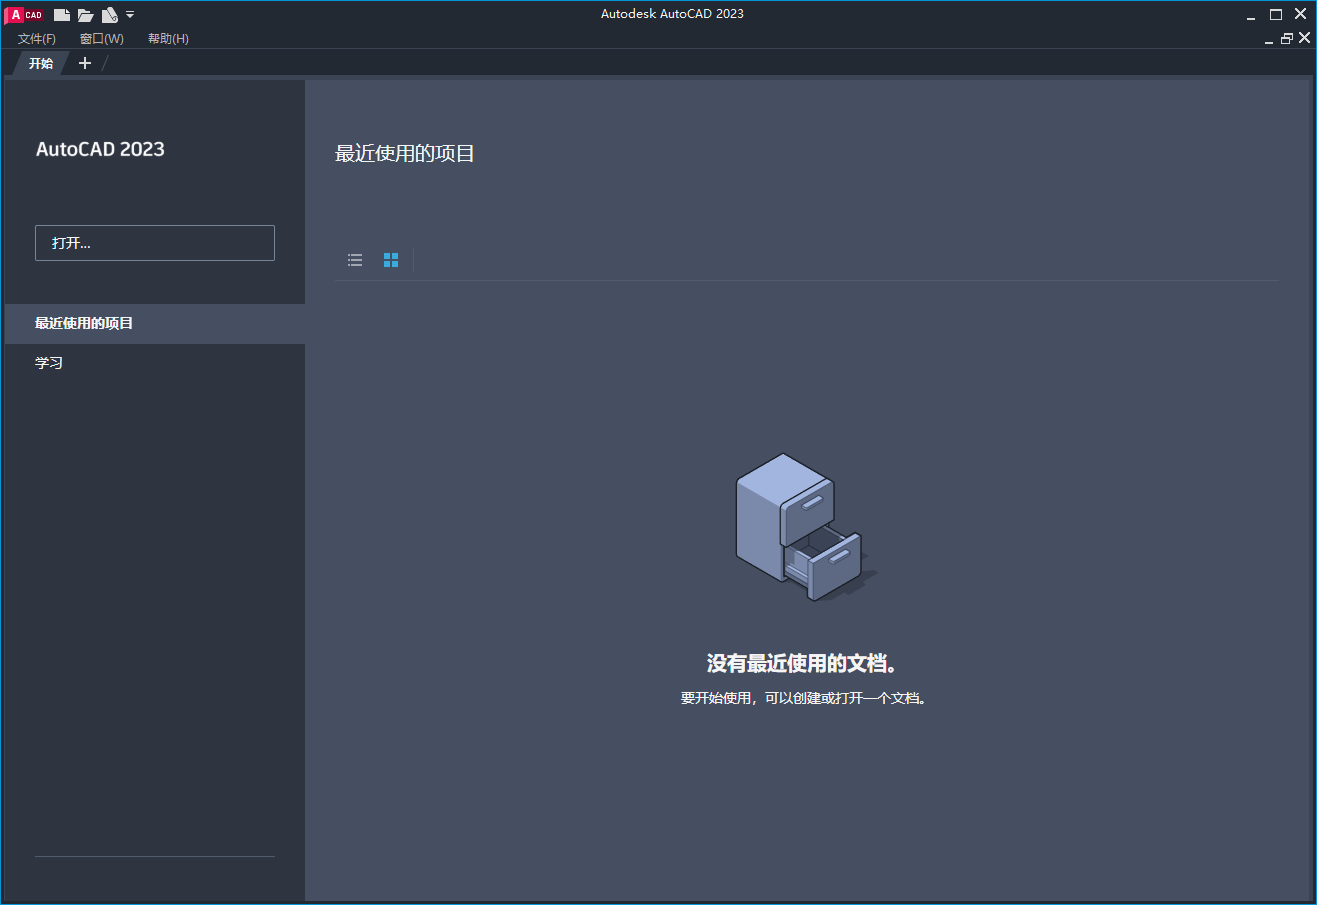Screen dimensions: 1317x905
Task: Click the Autodesk AutoCAD 2023 window title
Action: (x=672, y=14)
